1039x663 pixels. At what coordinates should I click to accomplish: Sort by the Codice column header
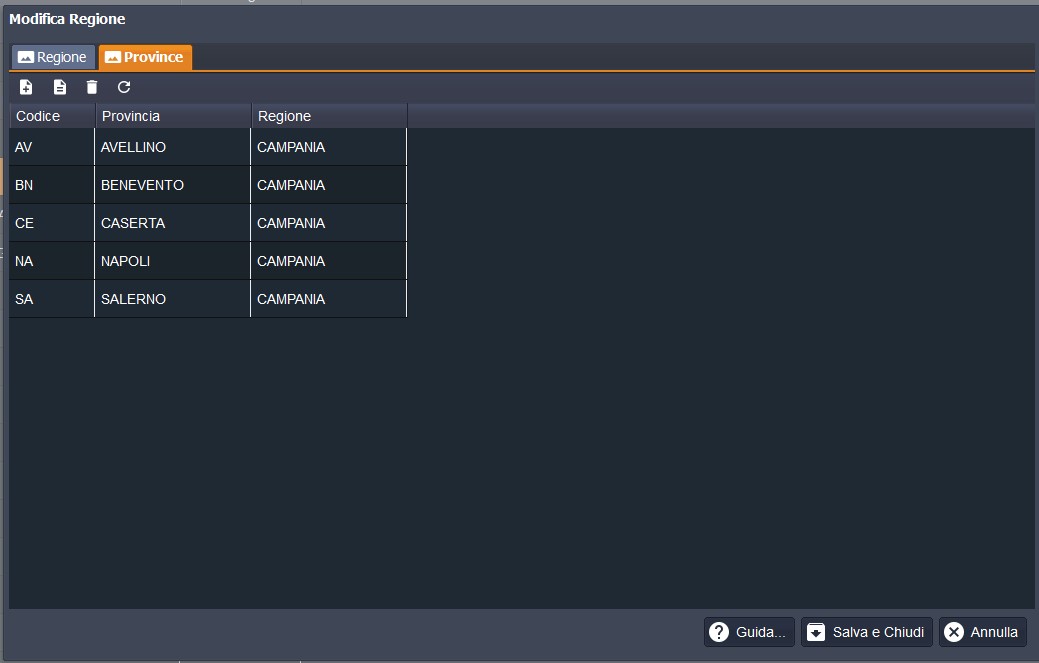point(52,116)
